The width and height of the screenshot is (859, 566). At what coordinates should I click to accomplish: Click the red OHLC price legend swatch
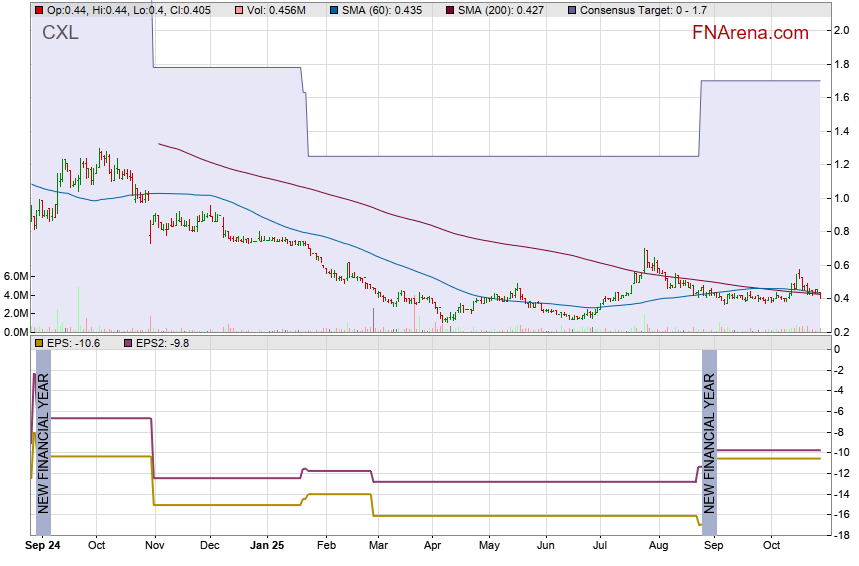tap(38, 10)
